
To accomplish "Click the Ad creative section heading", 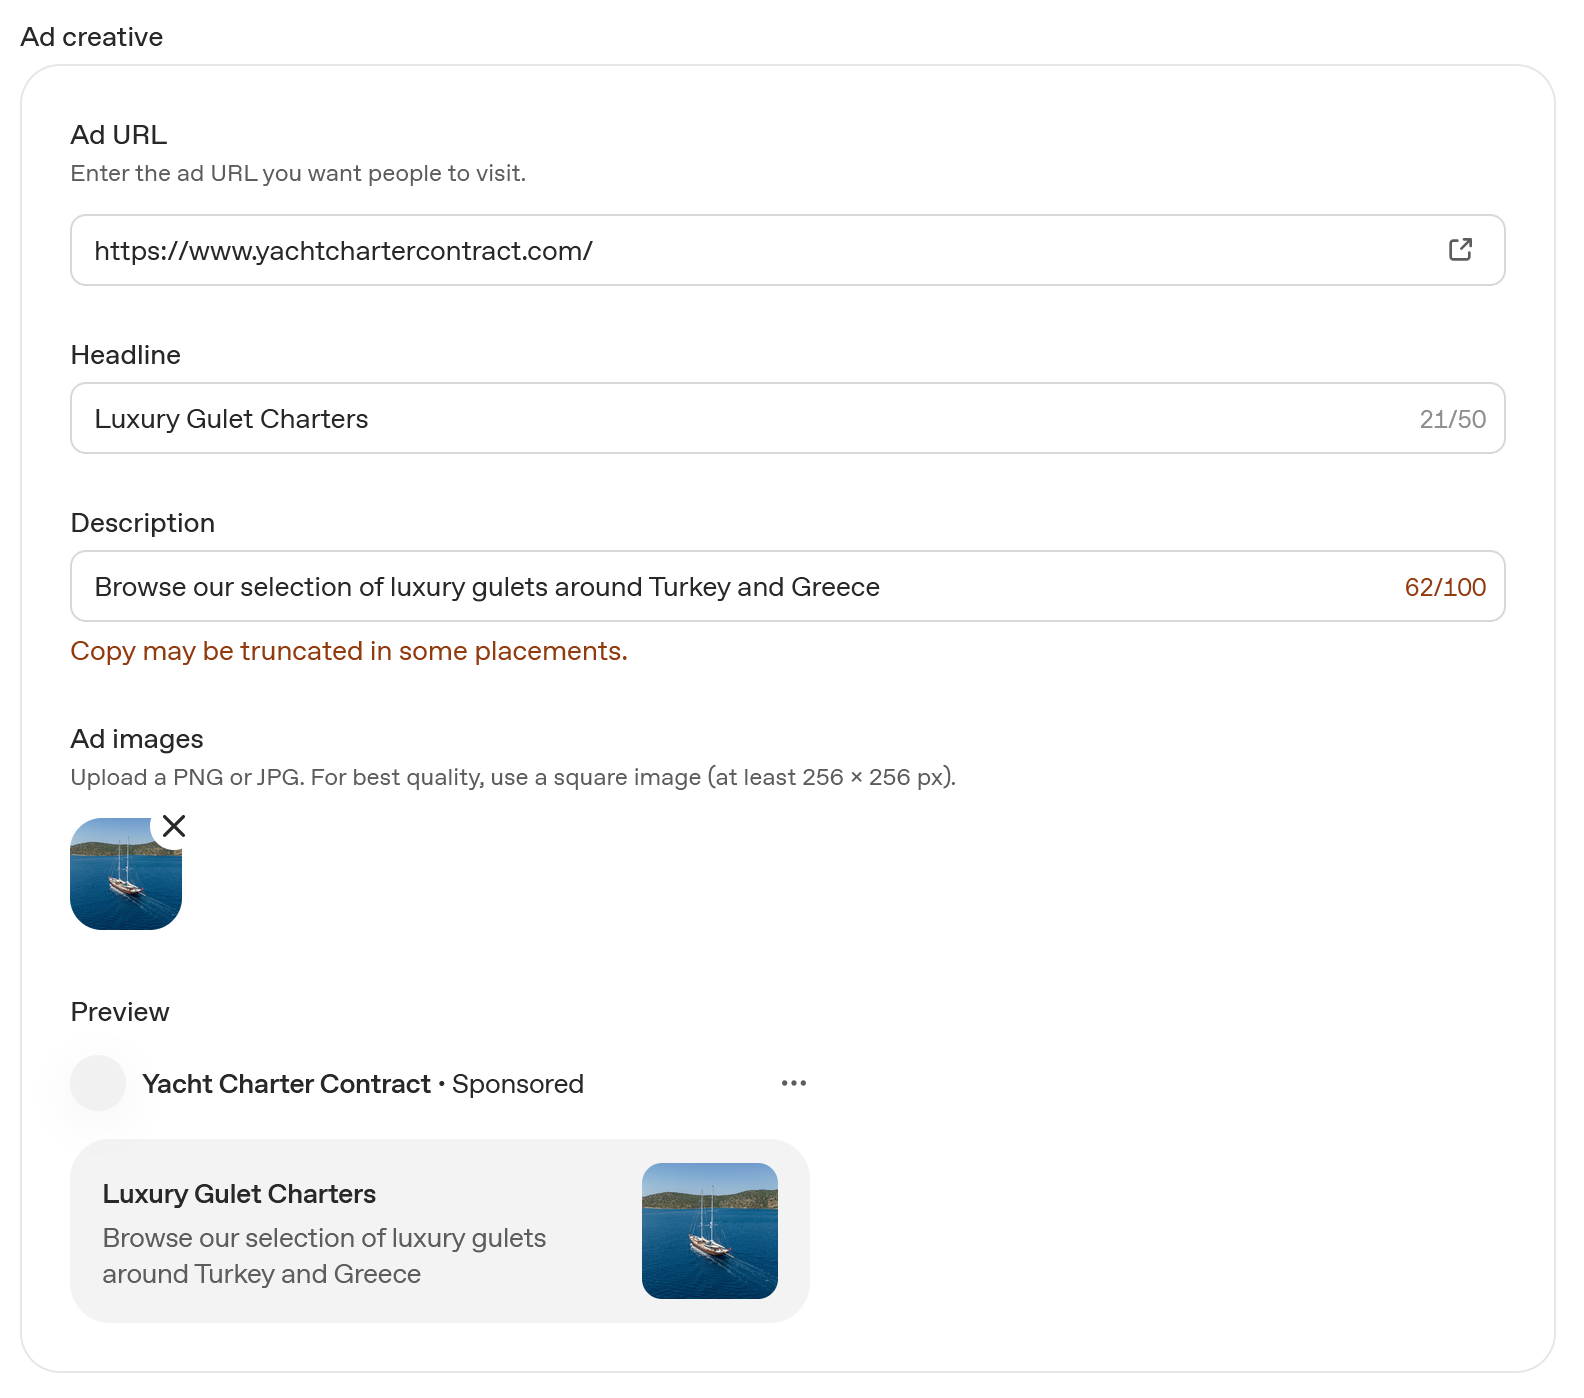I will point(92,37).
